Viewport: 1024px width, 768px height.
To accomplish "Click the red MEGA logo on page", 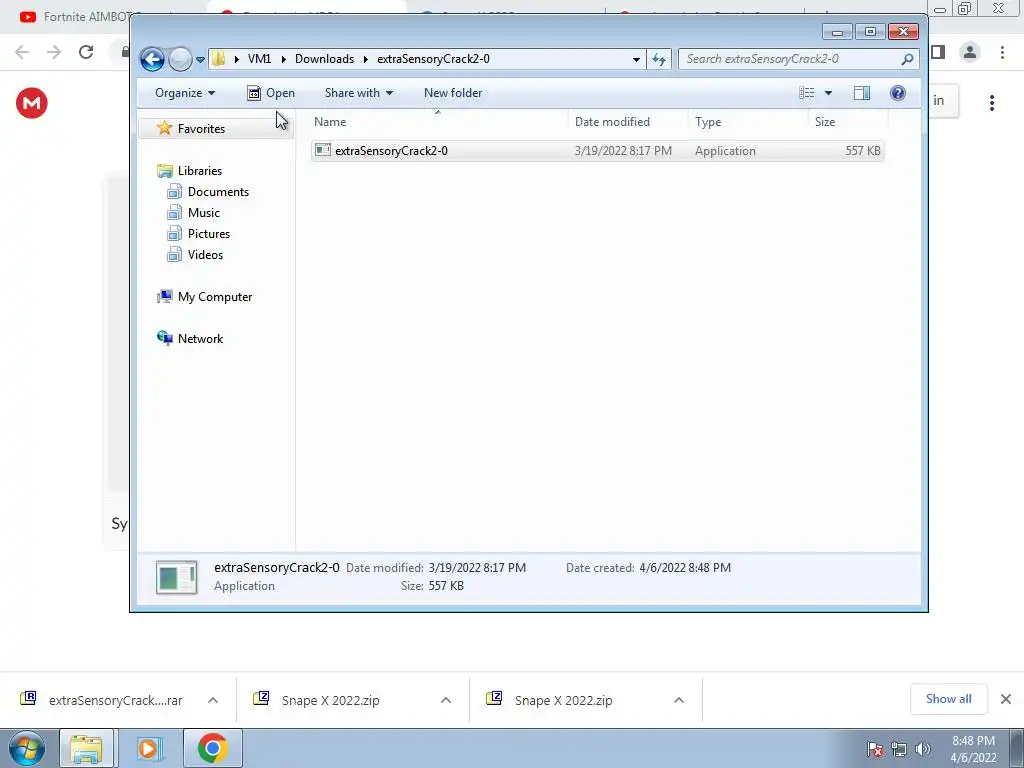I will tap(32, 103).
